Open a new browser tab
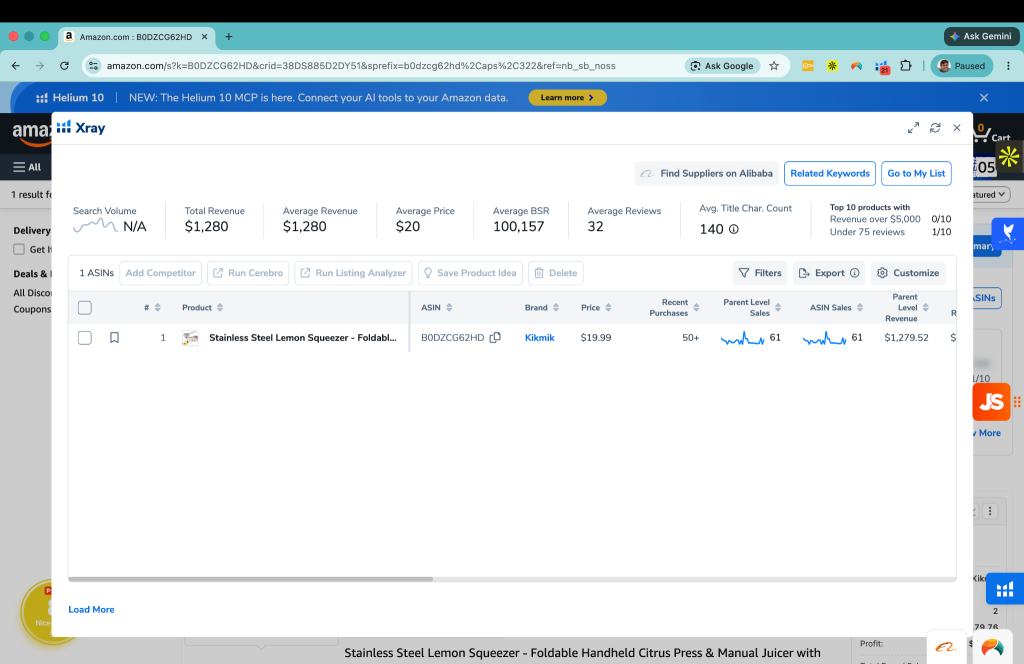This screenshot has height=664, width=1024. [x=229, y=37]
